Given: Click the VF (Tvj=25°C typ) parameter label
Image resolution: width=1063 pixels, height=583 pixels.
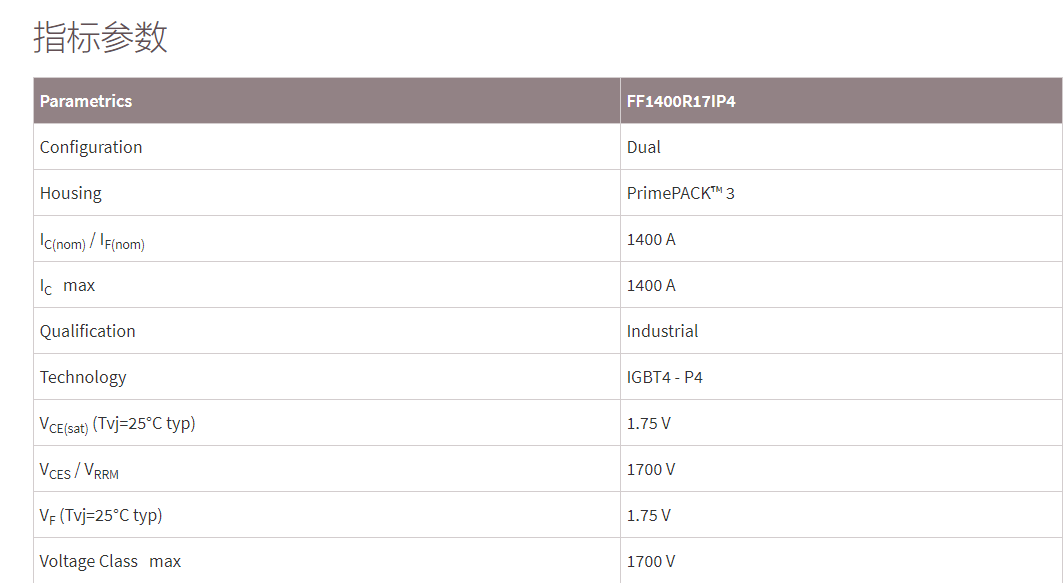Looking at the screenshot, I should click(x=101, y=516).
